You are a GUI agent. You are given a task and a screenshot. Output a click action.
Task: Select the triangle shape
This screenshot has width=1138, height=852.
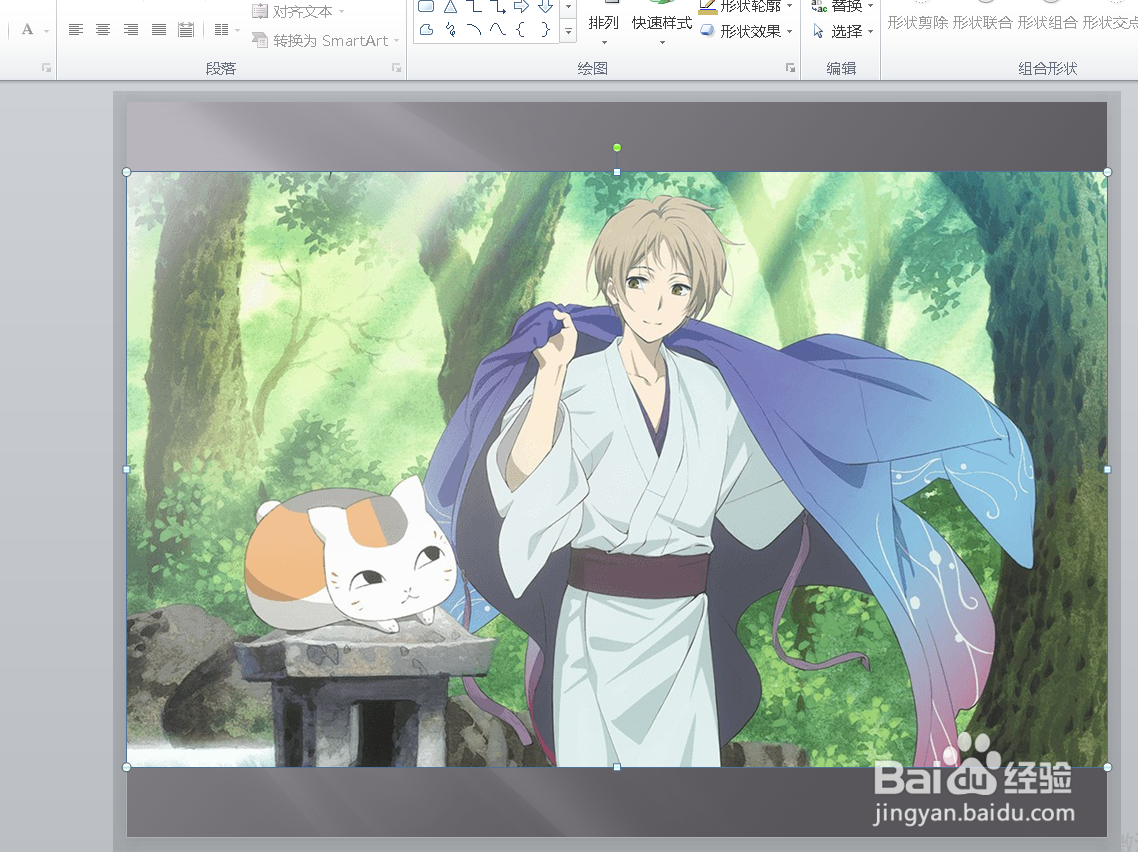click(450, 7)
